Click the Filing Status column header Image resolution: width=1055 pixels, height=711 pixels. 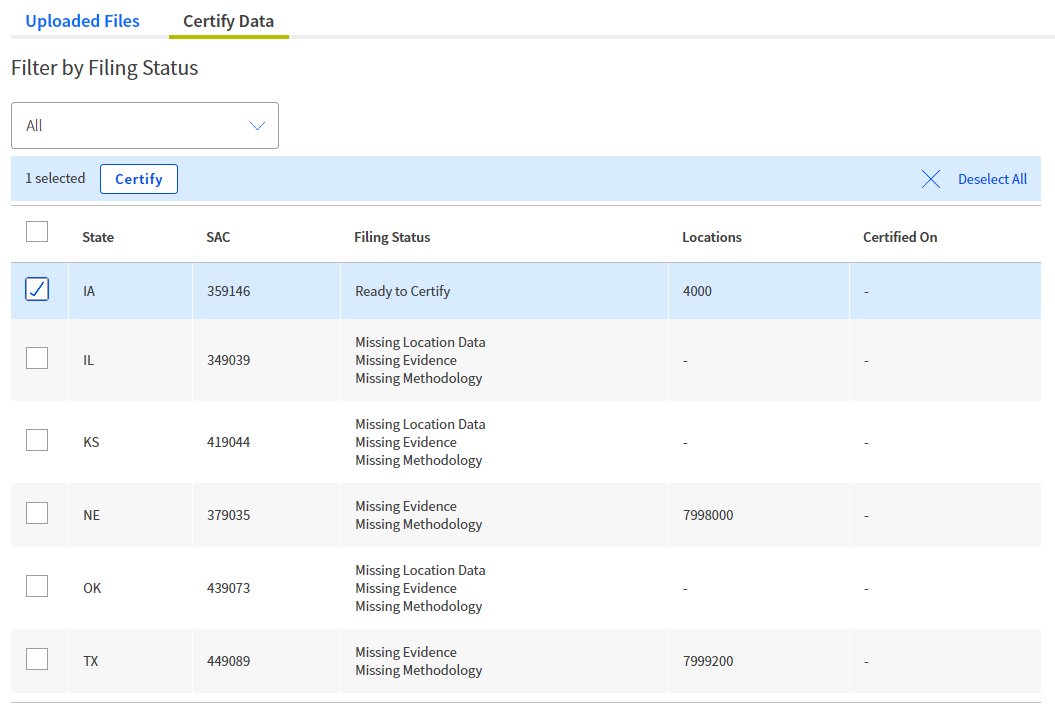[x=392, y=237]
